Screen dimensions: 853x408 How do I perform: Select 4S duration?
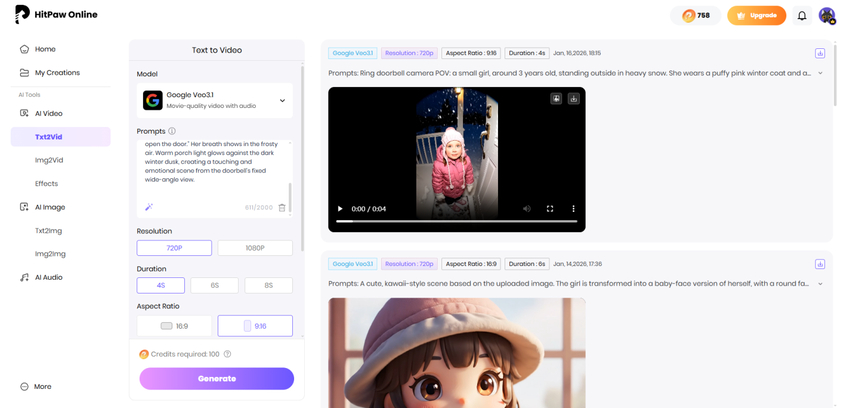[160, 285]
